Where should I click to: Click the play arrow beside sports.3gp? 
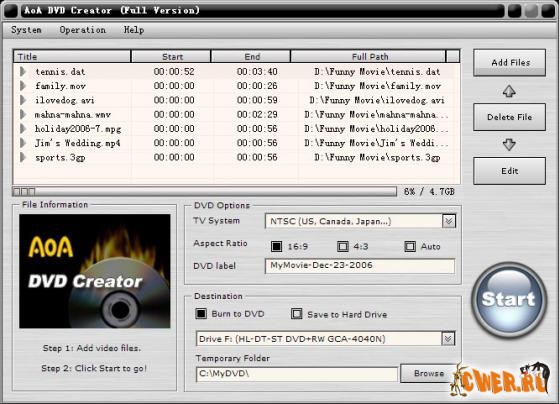pos(23,157)
